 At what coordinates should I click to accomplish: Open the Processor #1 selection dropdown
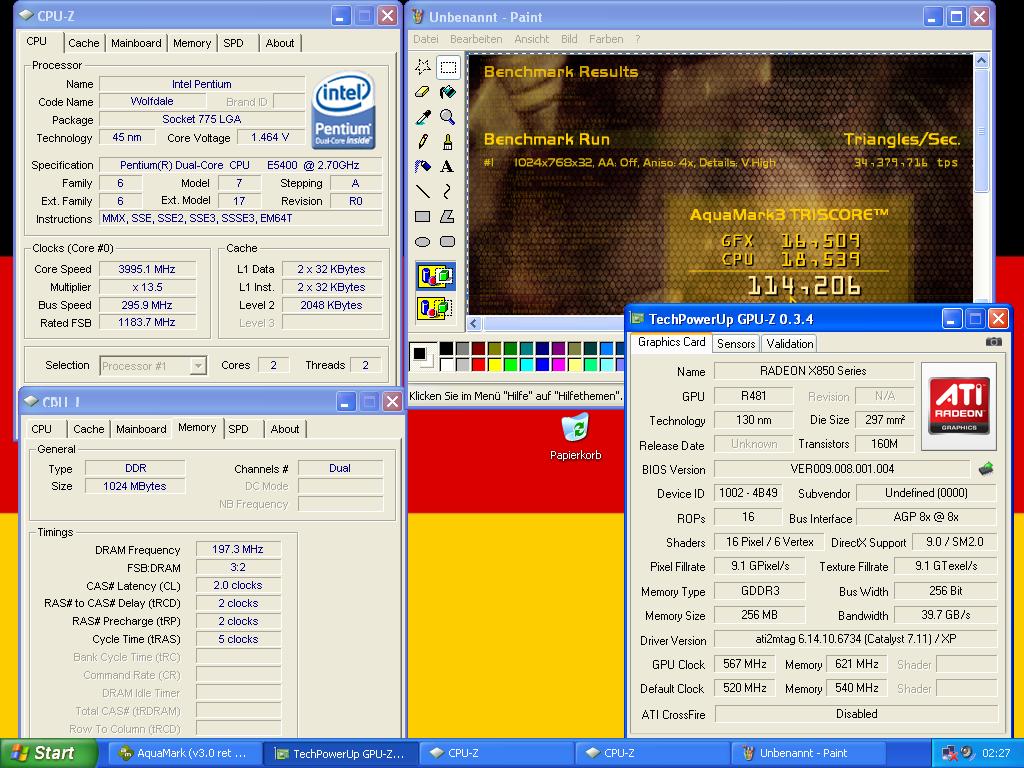point(199,366)
